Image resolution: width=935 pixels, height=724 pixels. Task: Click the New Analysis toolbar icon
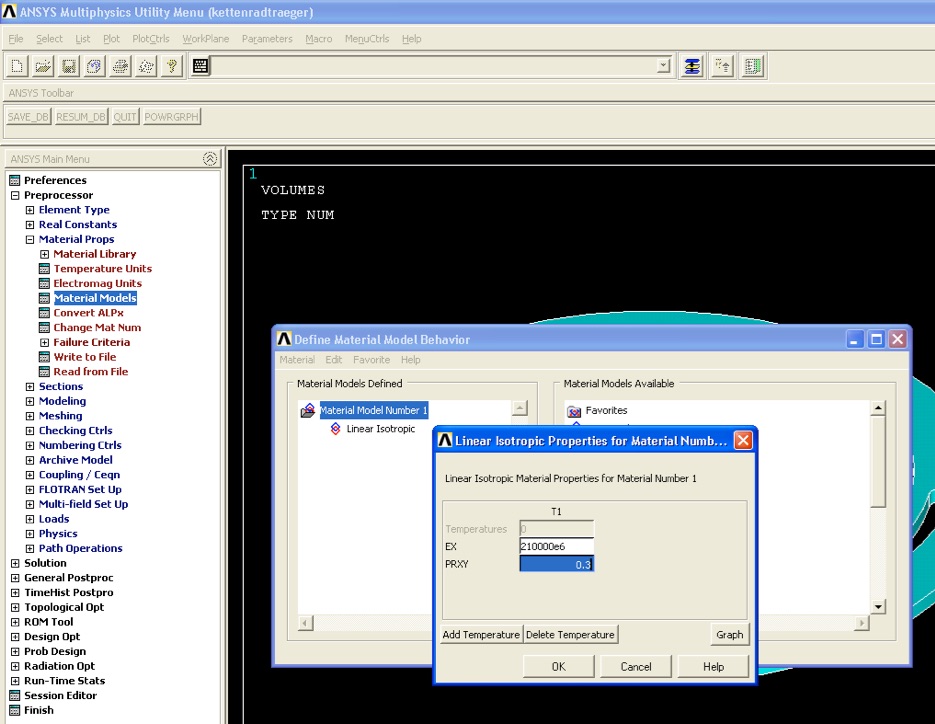[x=17, y=66]
